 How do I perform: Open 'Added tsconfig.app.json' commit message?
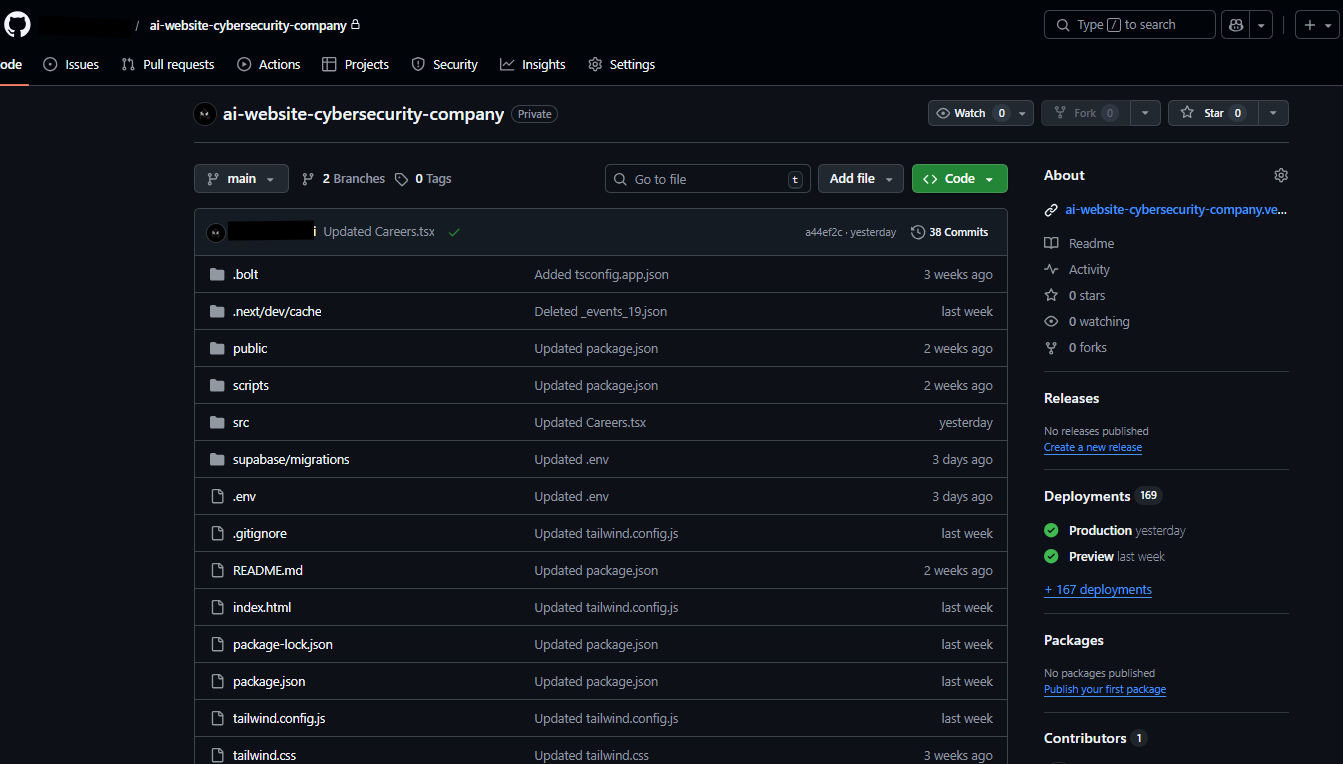(601, 274)
